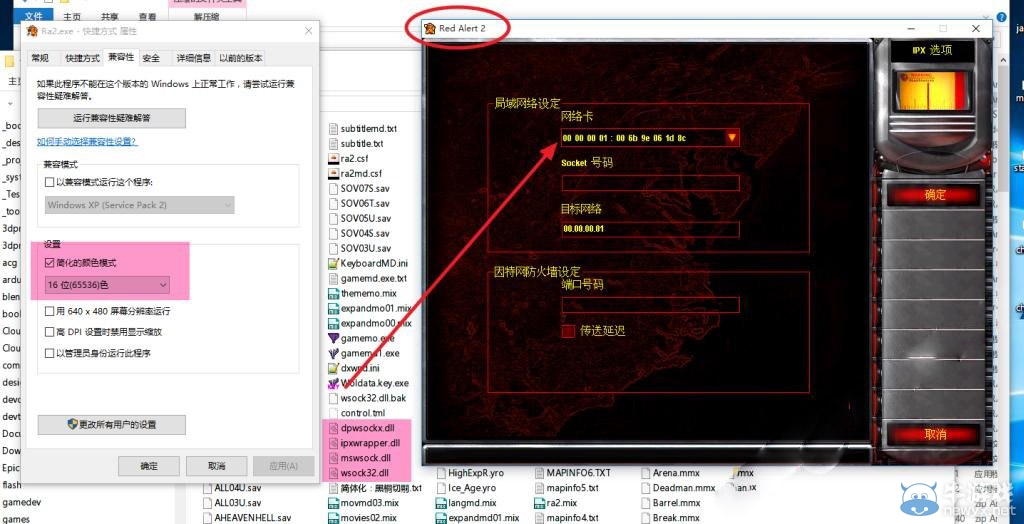1024x524 pixels.
Task: Select the SOV07S.sav file icon
Action: (x=333, y=188)
